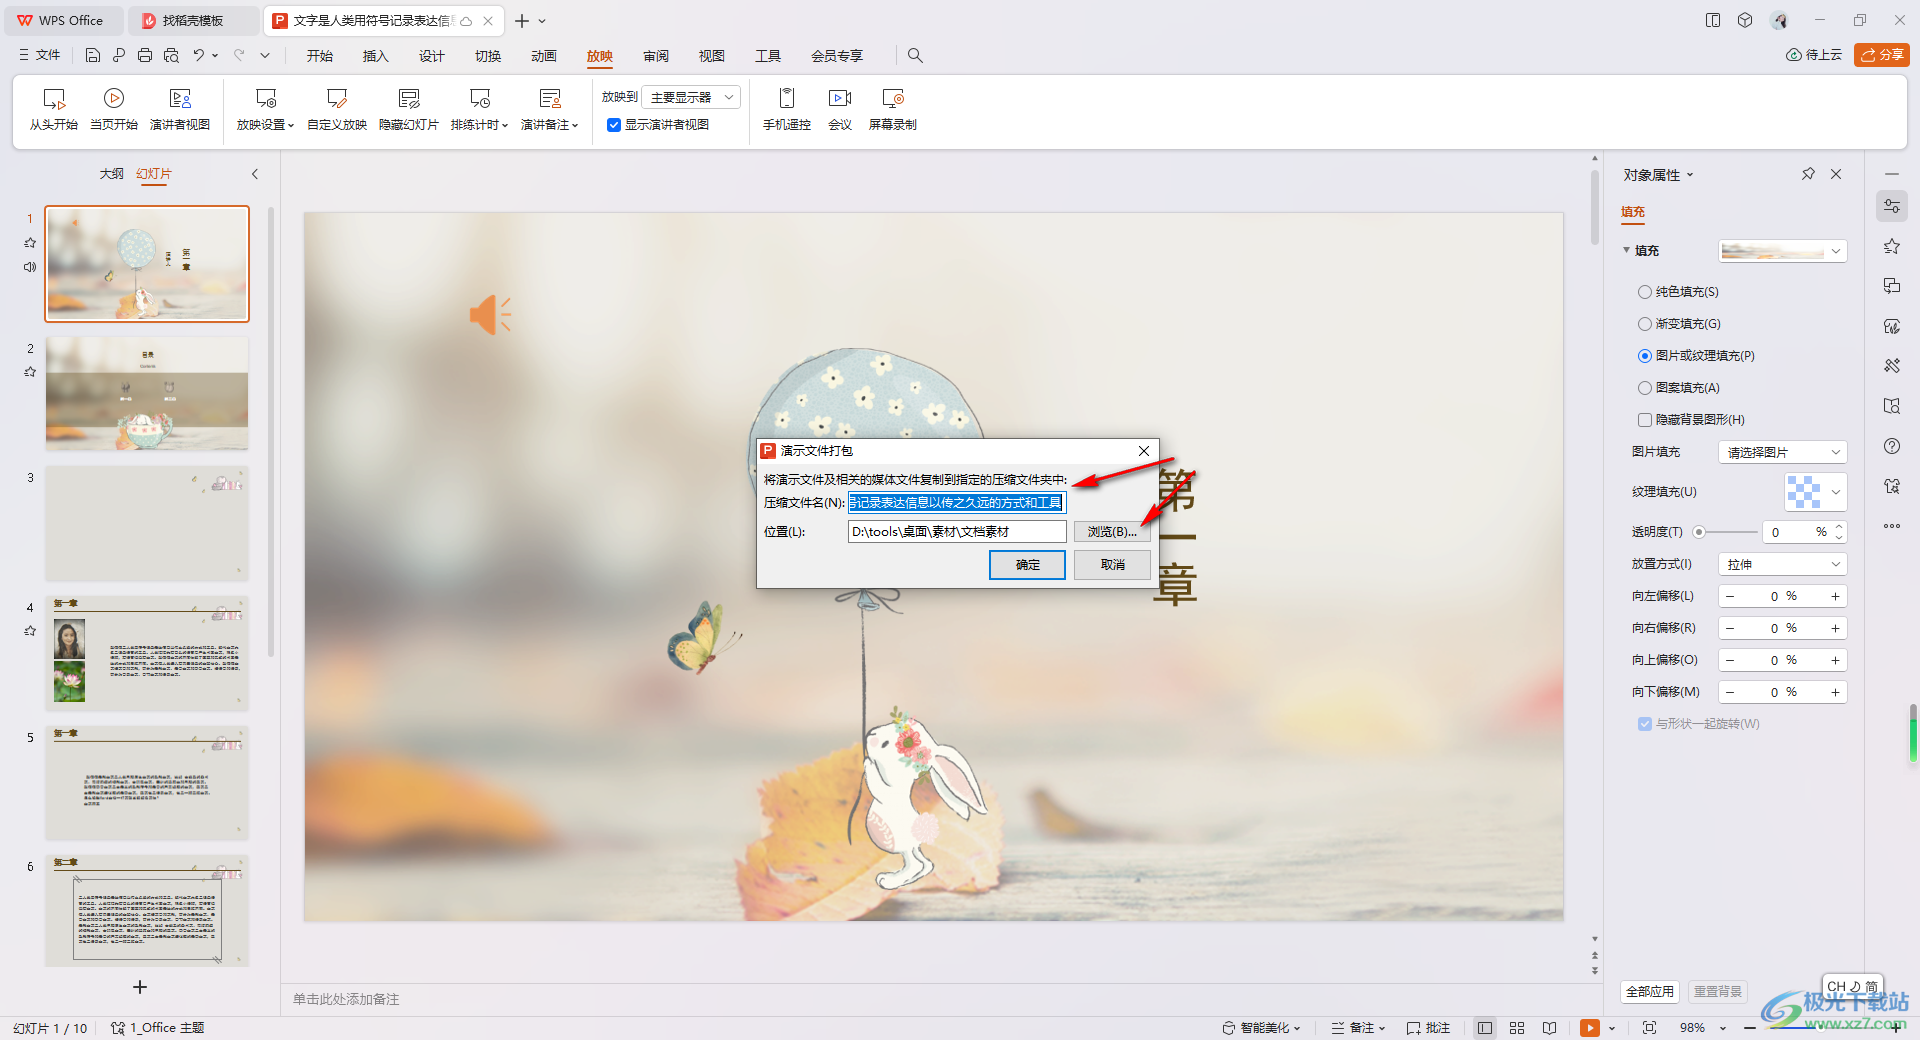Open phone remote control (手机遥控)
Viewport: 1920px width, 1040px height.
pyautogui.click(x=787, y=109)
